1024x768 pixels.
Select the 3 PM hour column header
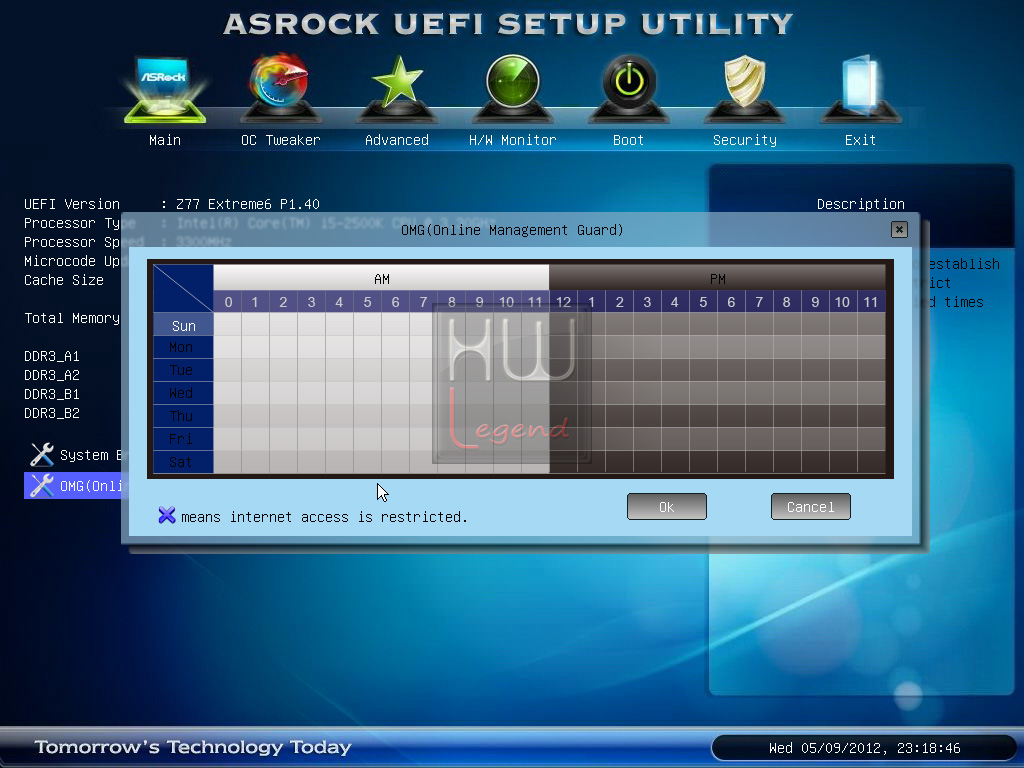[x=647, y=302]
